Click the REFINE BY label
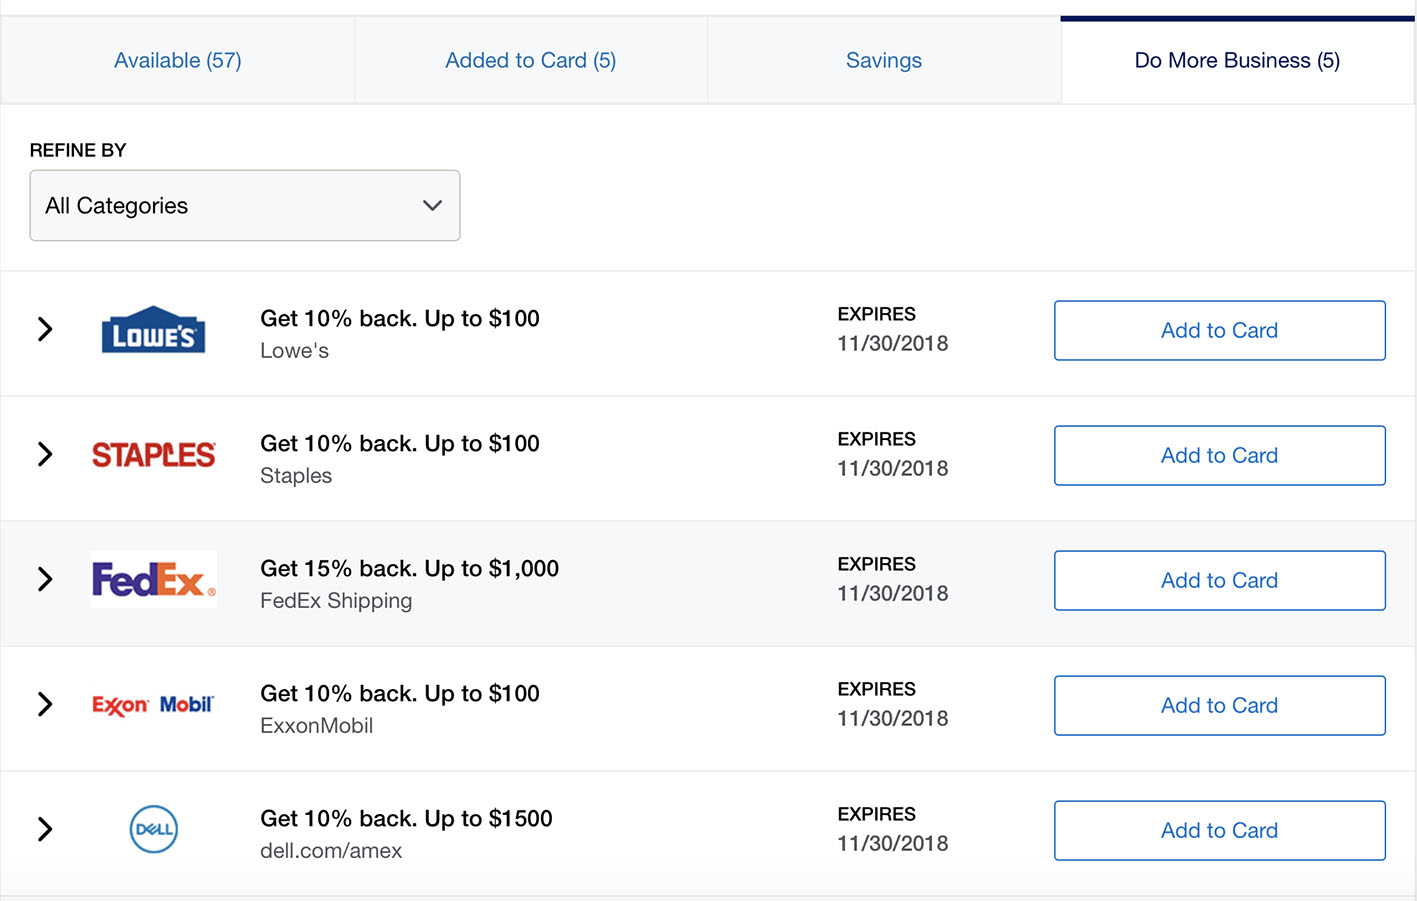Viewport: 1417px width, 901px height. pyautogui.click(x=78, y=150)
